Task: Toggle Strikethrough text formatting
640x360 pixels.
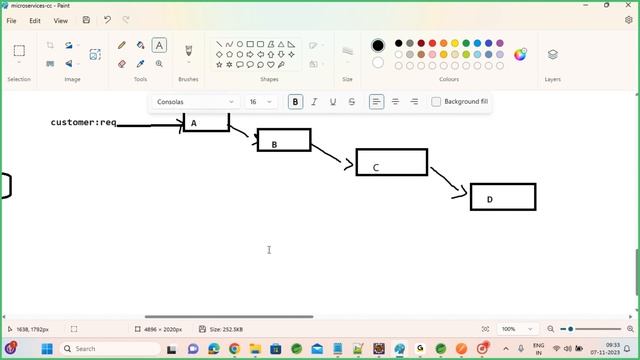Action: coord(351,102)
